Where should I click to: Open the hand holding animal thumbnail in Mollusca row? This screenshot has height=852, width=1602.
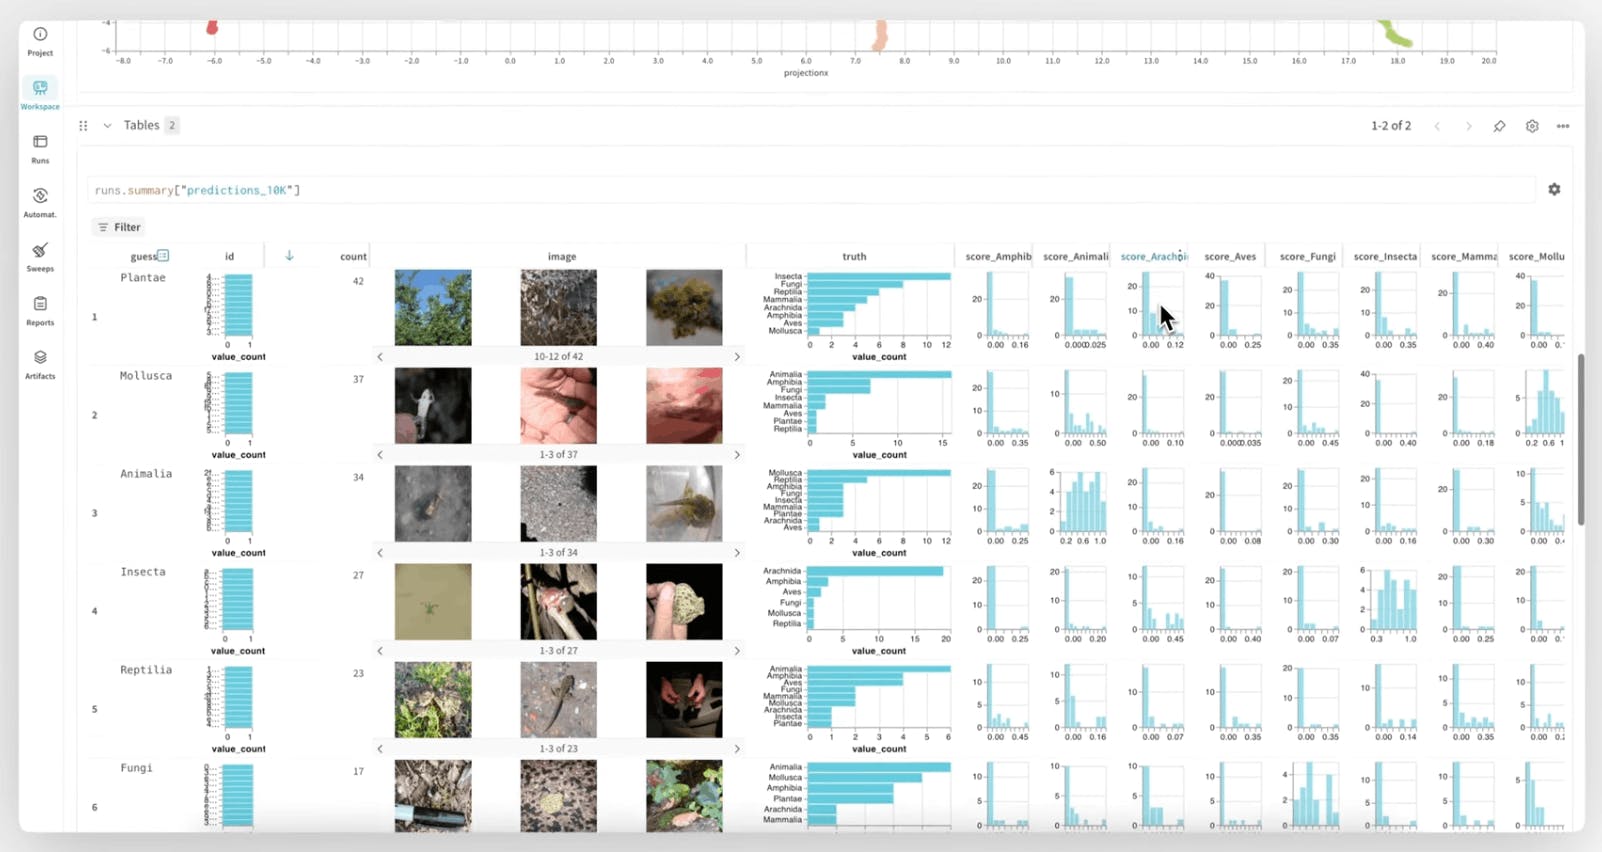558,406
